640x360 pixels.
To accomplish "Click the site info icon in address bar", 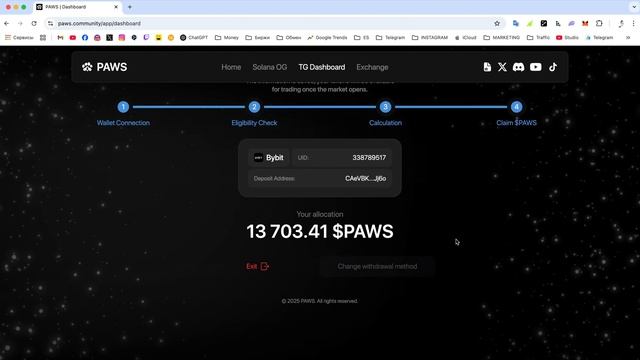I will (x=50, y=24).
